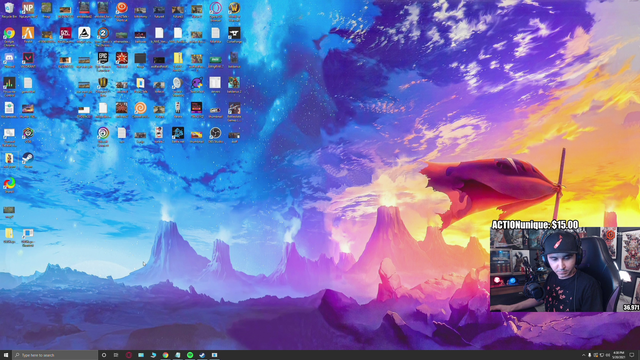Open Chrome from the taskbar
The image size is (640, 360).
click(x=165, y=355)
